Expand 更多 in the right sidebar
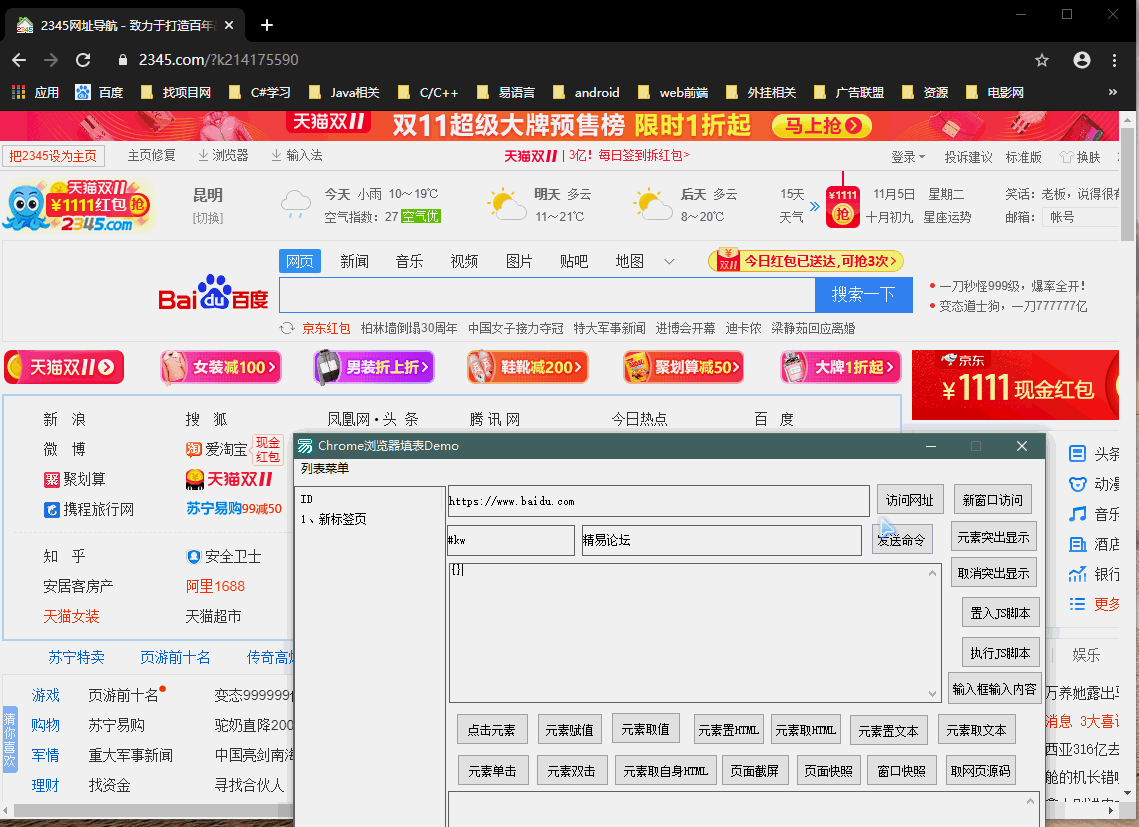This screenshot has width=1139, height=827. [x=1093, y=604]
